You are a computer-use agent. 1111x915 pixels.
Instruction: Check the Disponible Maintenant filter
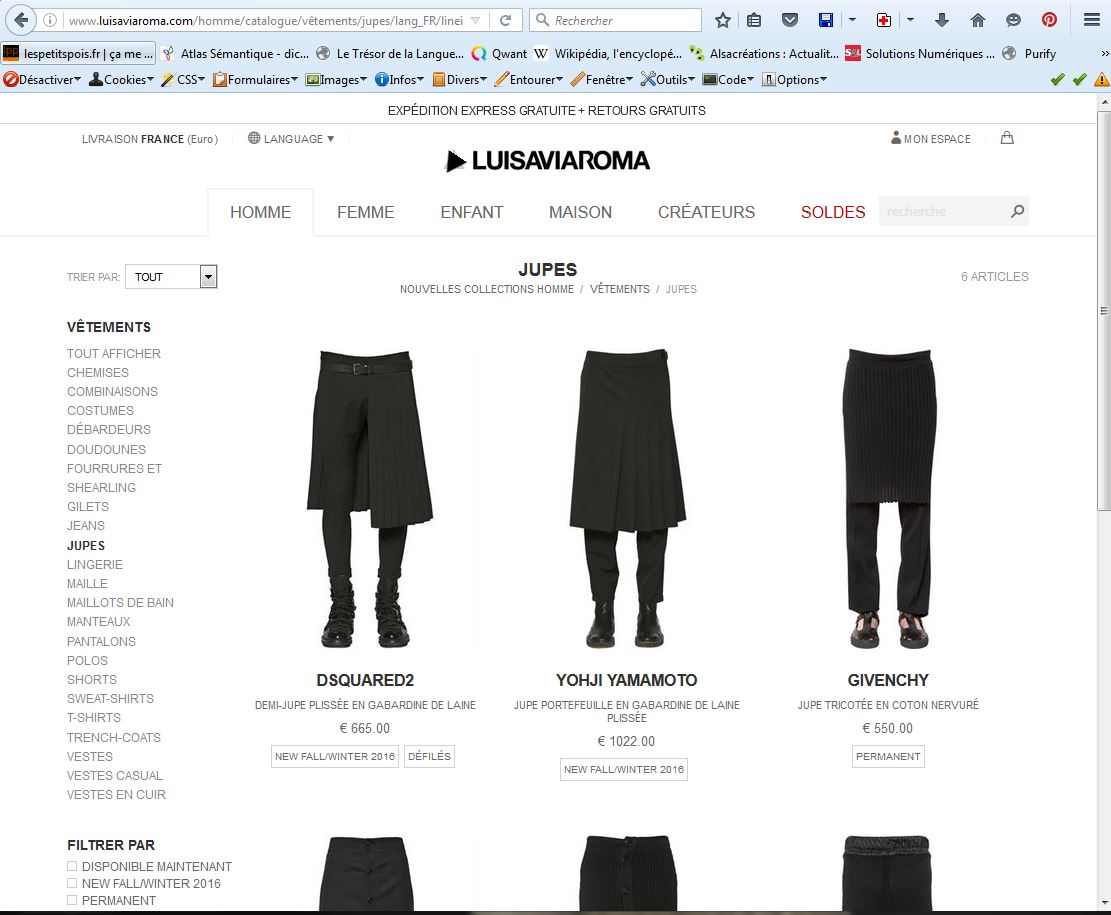click(72, 866)
